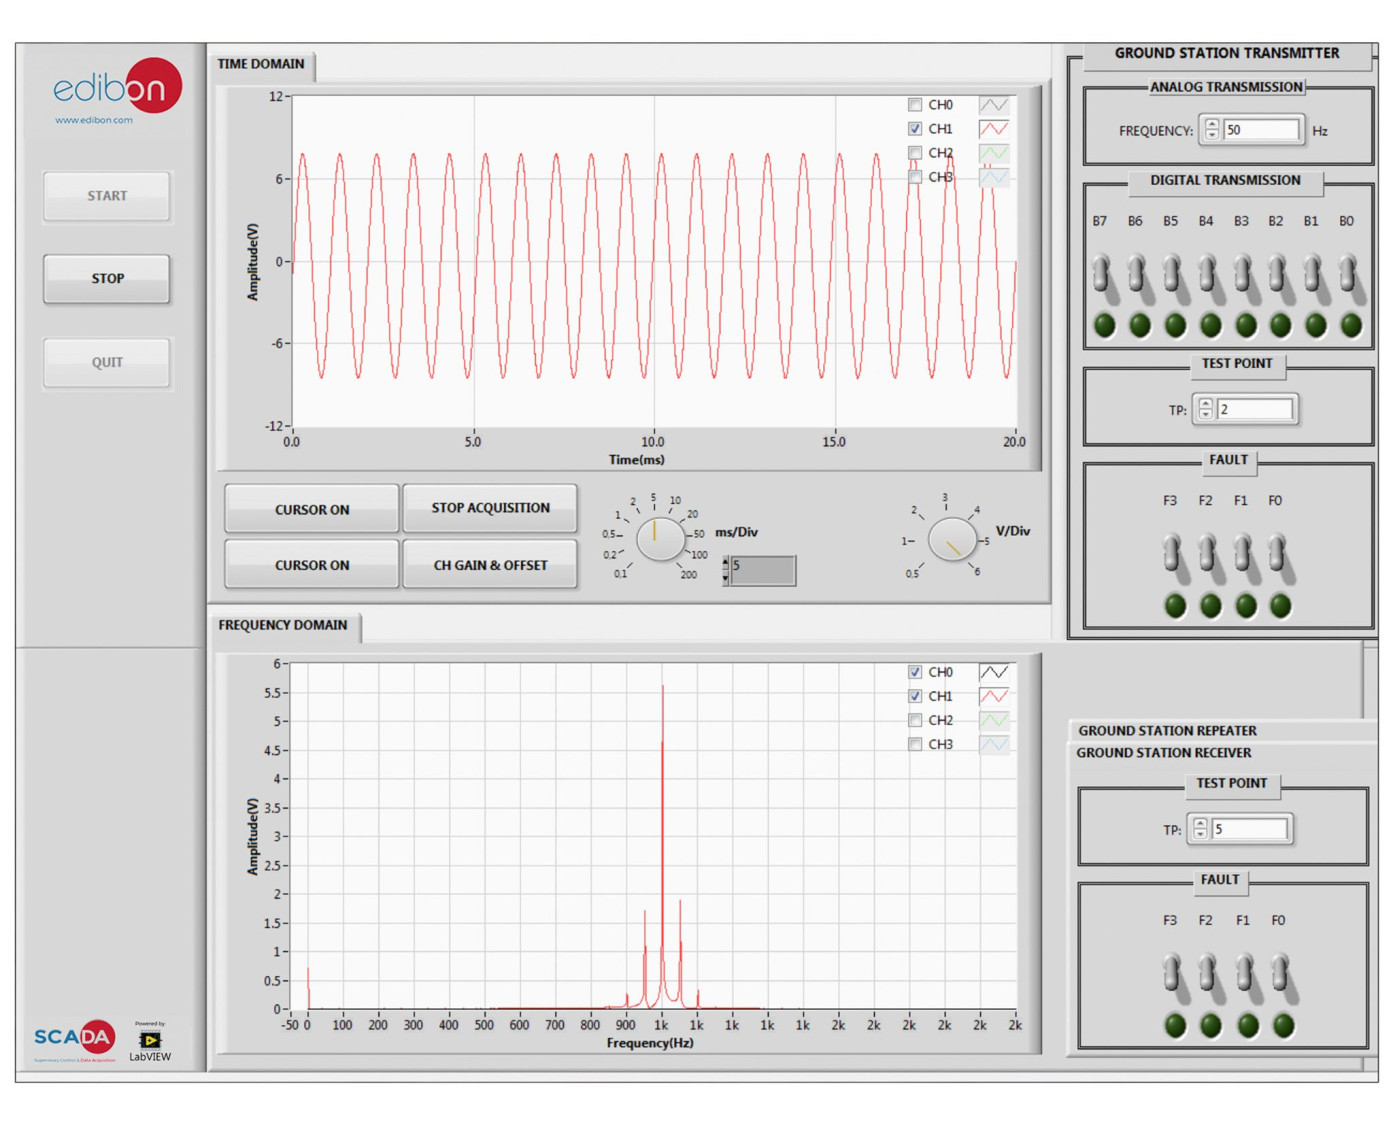Select GROUND STATION RECEIVER tab
The height and width of the screenshot is (1125, 1393).
click(x=1163, y=753)
